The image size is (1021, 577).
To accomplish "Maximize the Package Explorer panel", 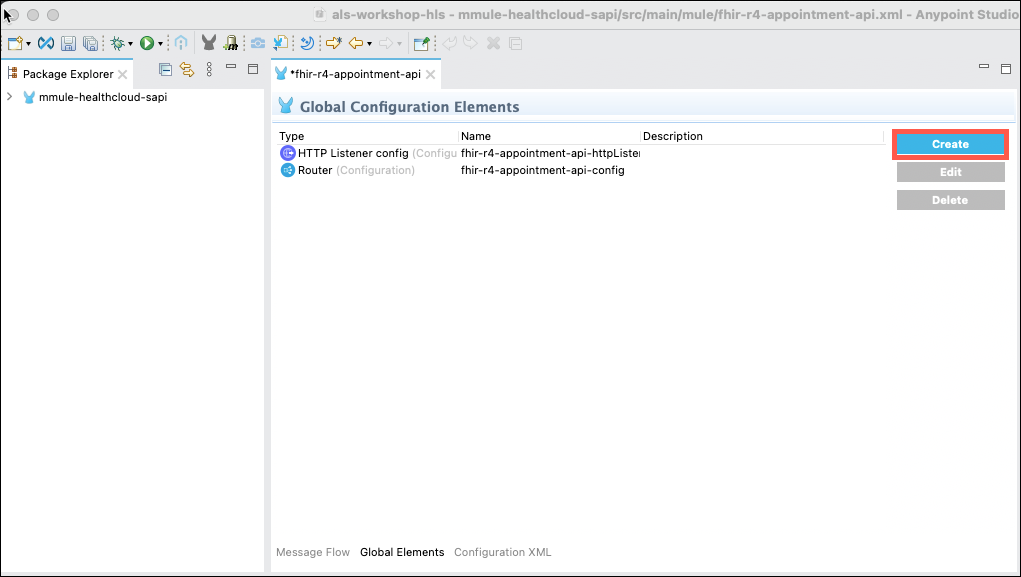I will 253,69.
